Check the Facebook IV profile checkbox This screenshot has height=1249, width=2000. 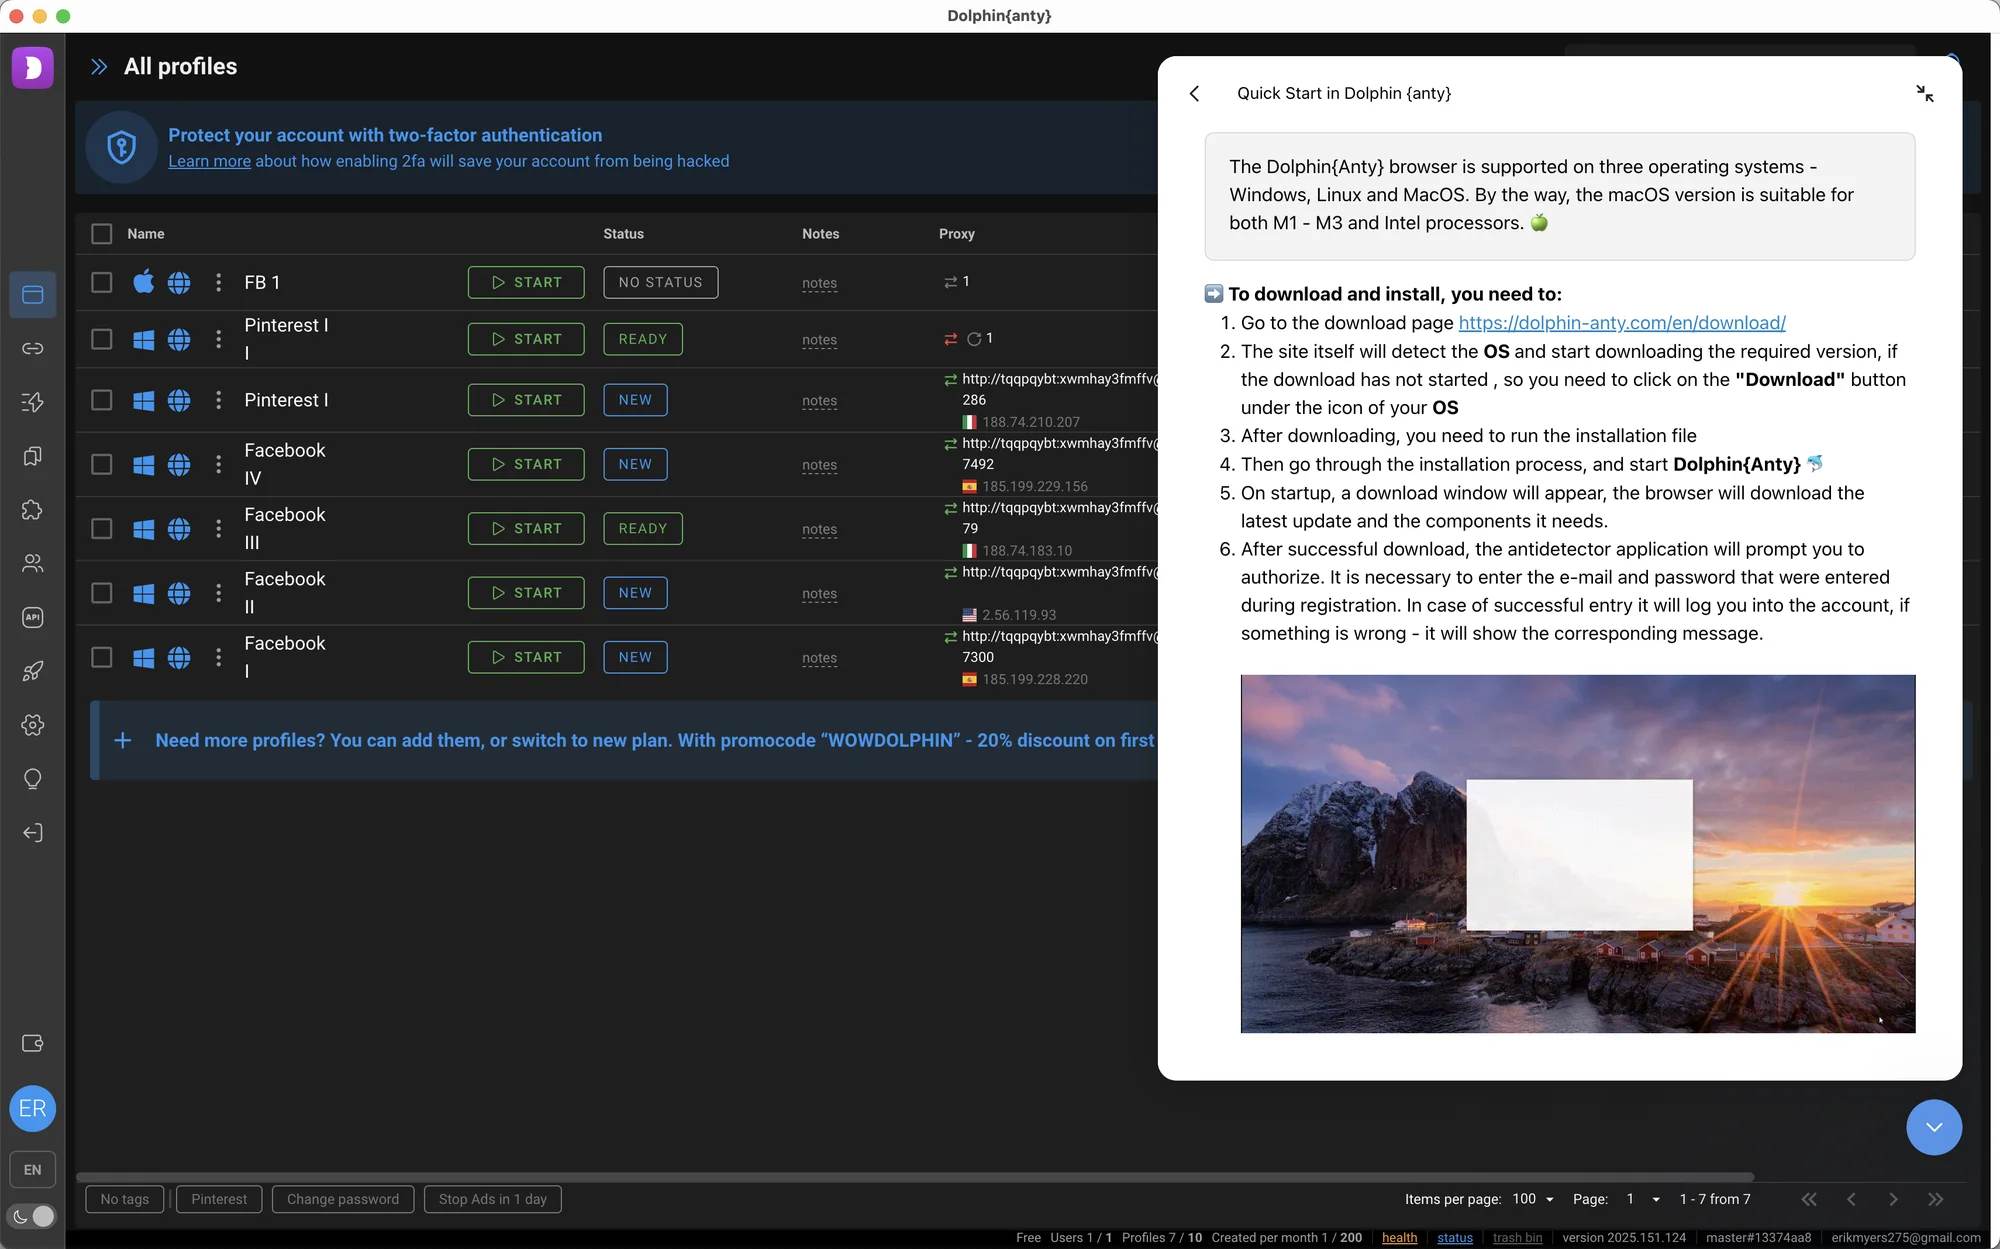pyautogui.click(x=101, y=464)
